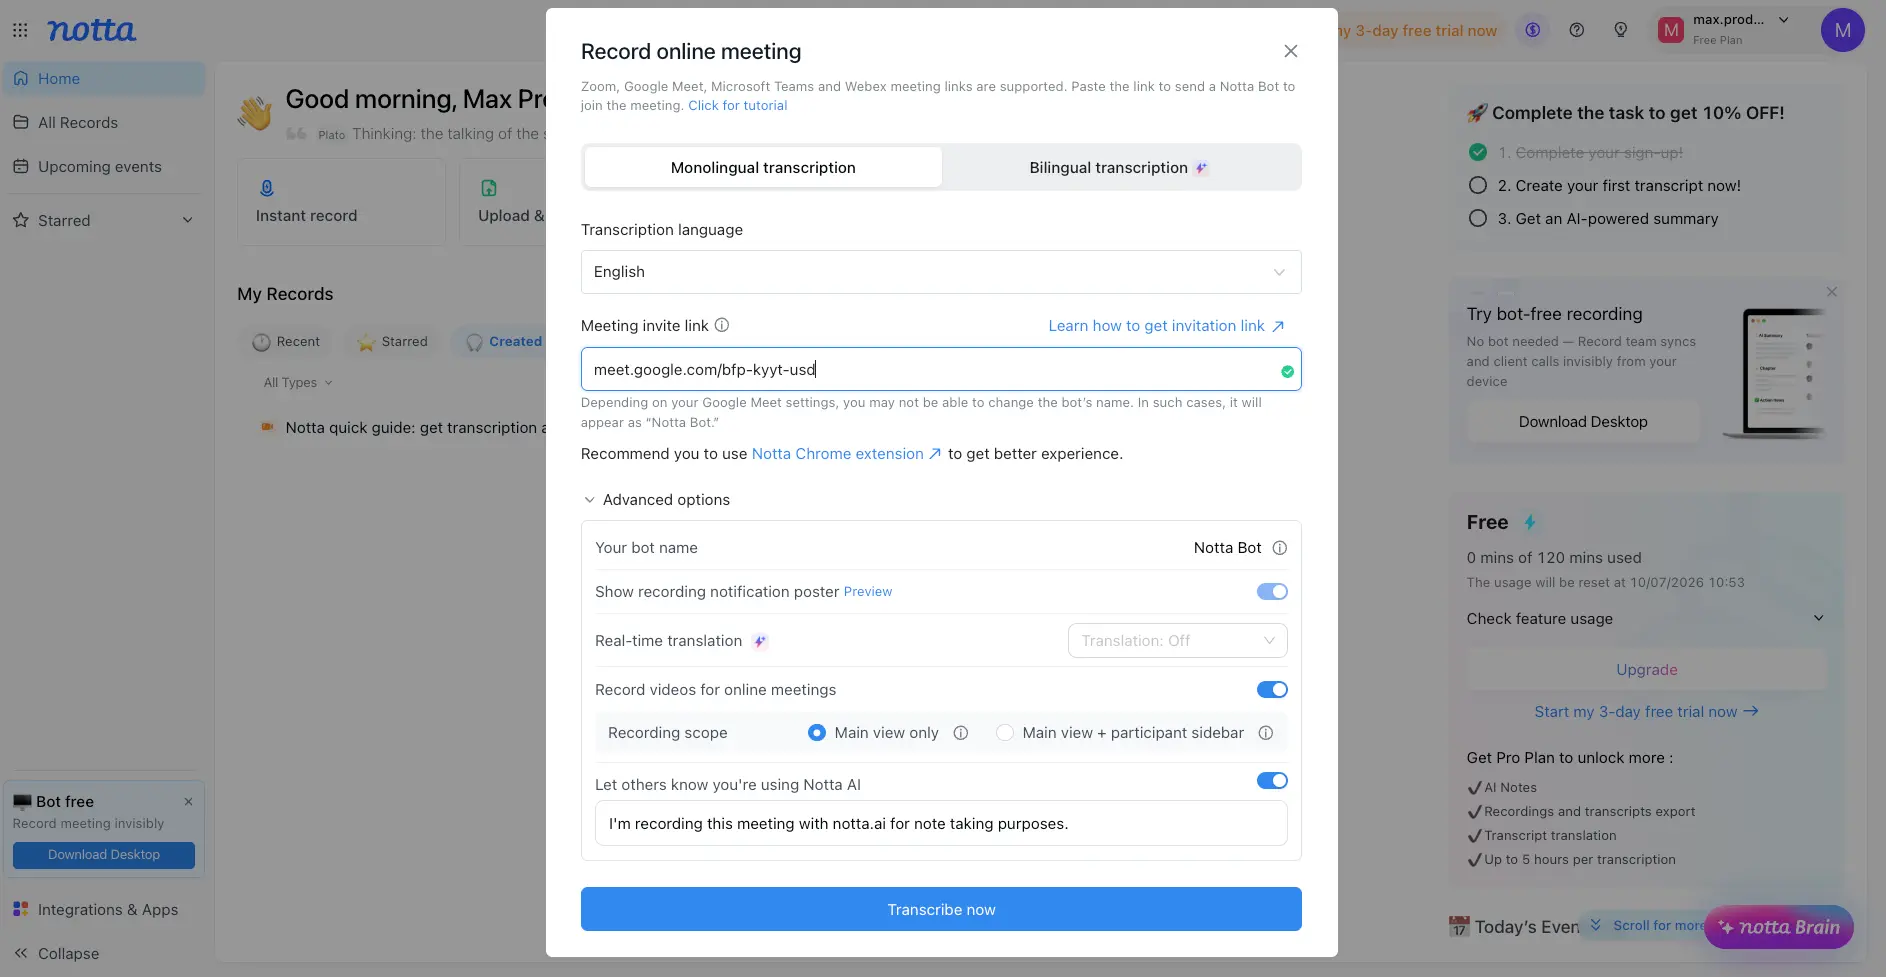
Task: Open the max.prod workspace dropdown
Action: pyautogui.click(x=1783, y=20)
